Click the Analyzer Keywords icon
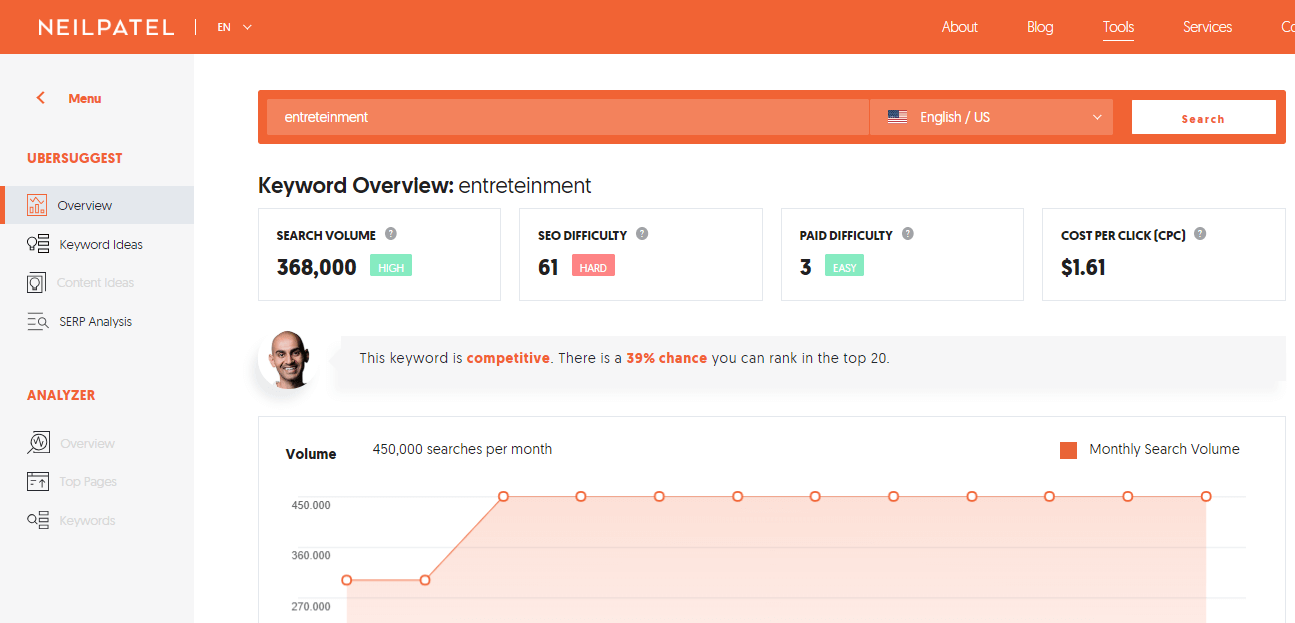Viewport: 1295px width, 623px height. 38,520
